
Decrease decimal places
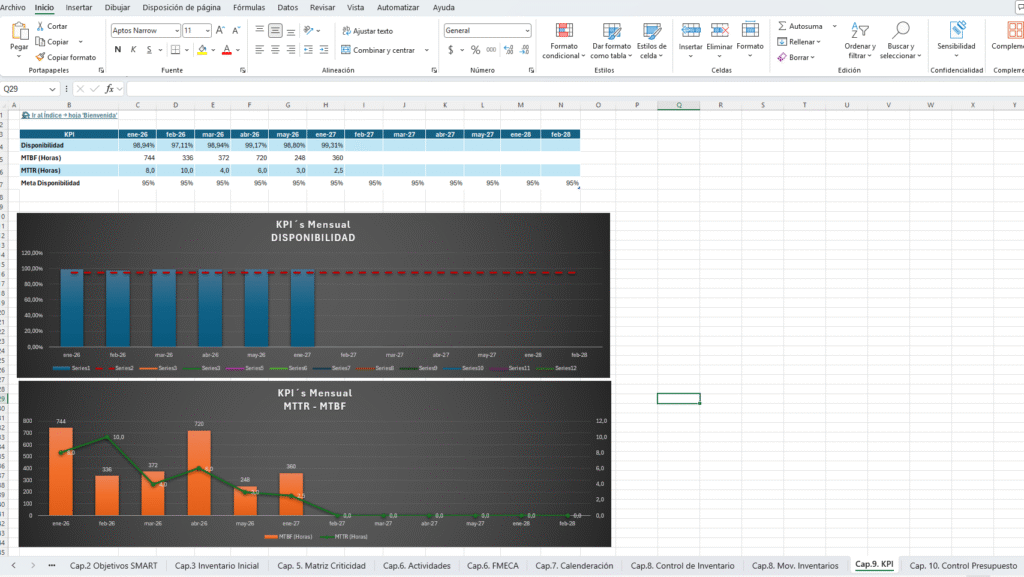[524, 50]
